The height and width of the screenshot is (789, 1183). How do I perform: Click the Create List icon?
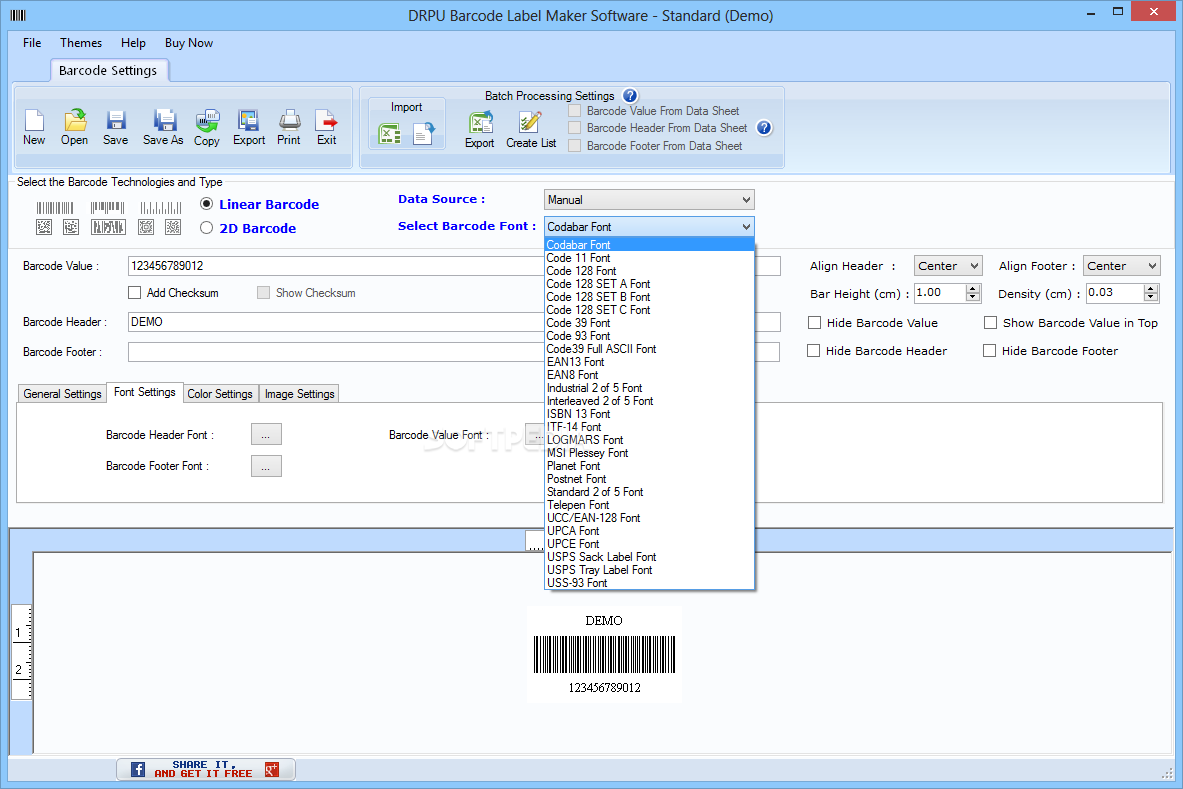pyautogui.click(x=530, y=122)
